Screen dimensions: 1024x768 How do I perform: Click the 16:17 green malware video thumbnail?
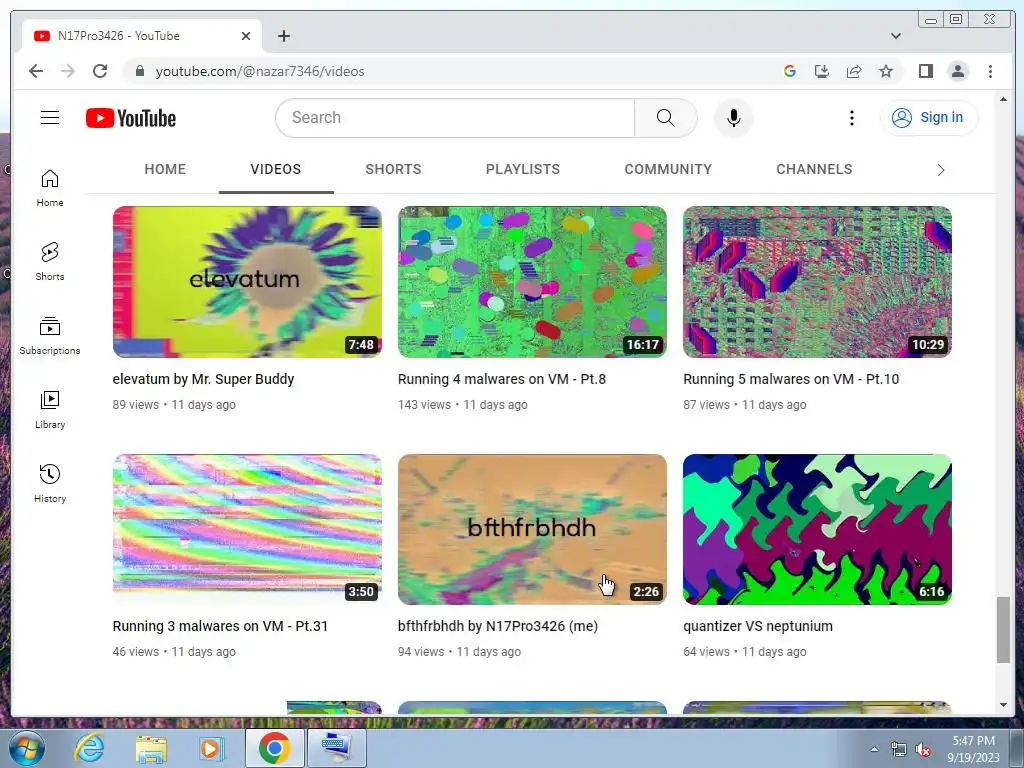point(532,281)
